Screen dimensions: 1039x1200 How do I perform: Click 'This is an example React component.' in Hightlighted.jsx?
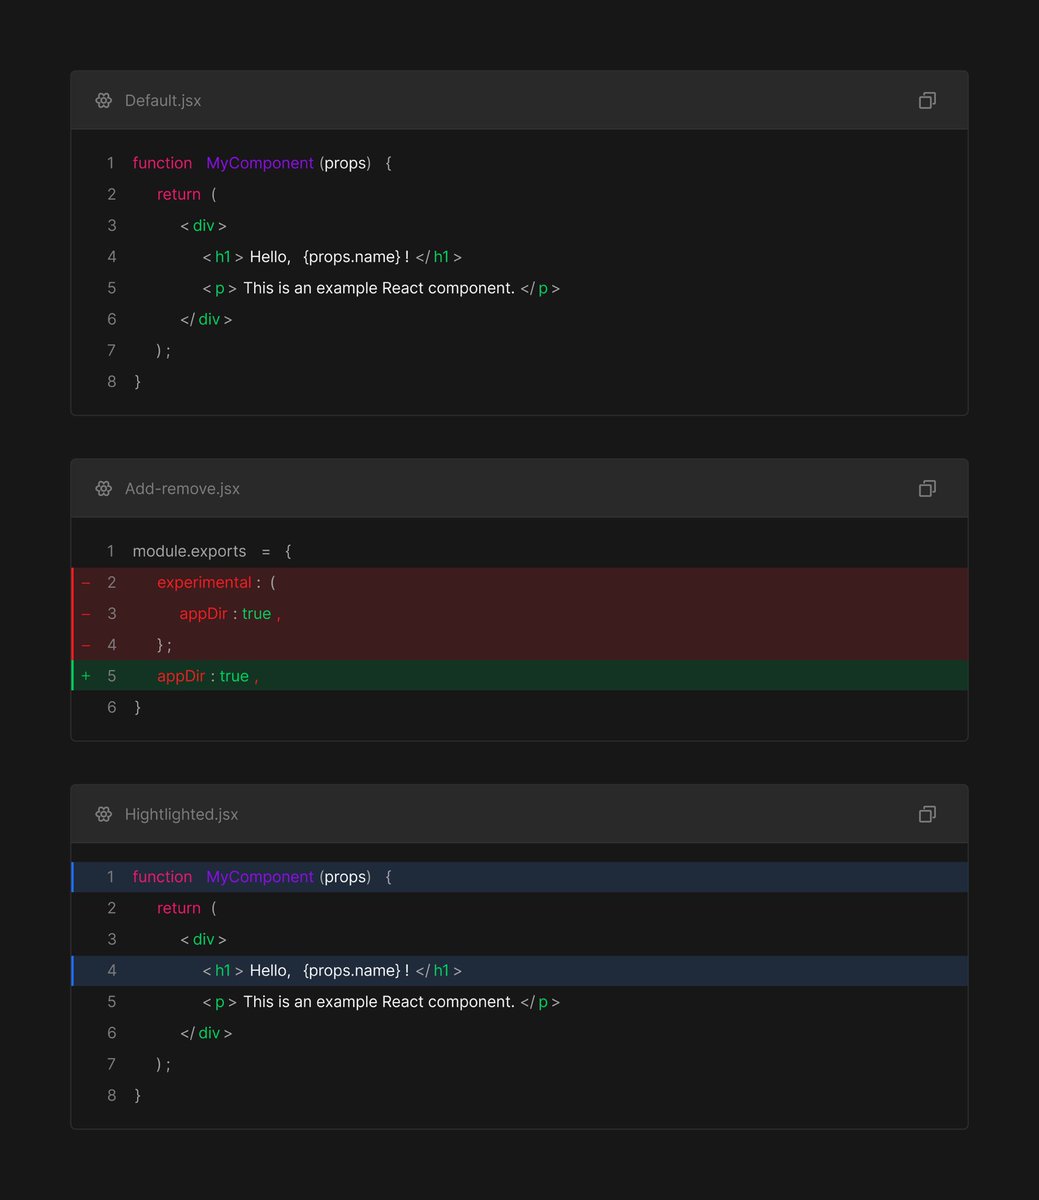tap(379, 1002)
